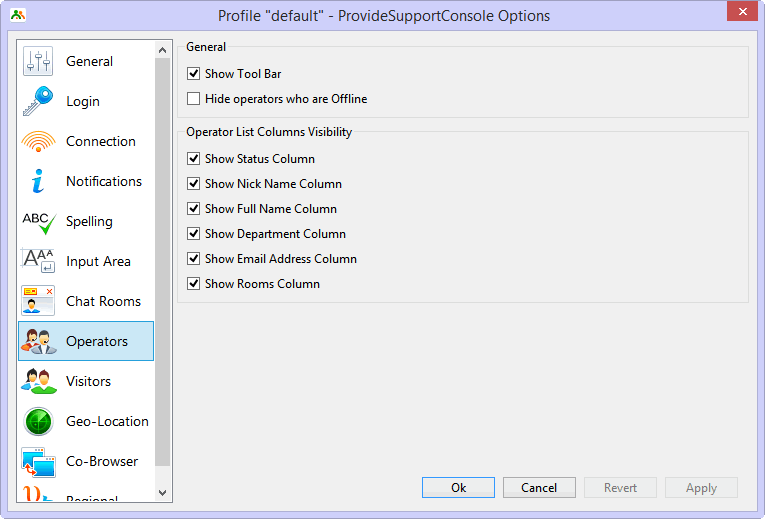Image resolution: width=765 pixels, height=519 pixels.
Task: Click the Operators headset people icon
Action: pos(38,341)
